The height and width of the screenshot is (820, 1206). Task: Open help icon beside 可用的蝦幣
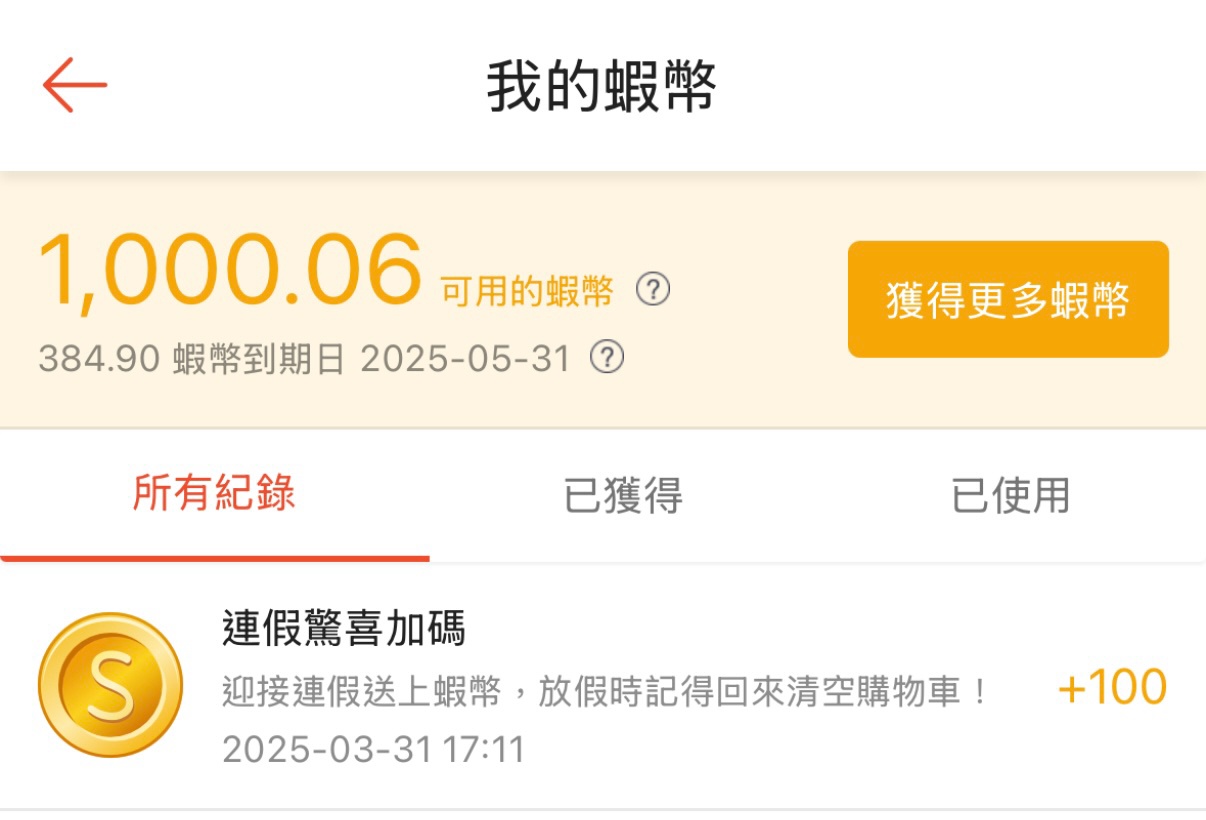[653, 290]
